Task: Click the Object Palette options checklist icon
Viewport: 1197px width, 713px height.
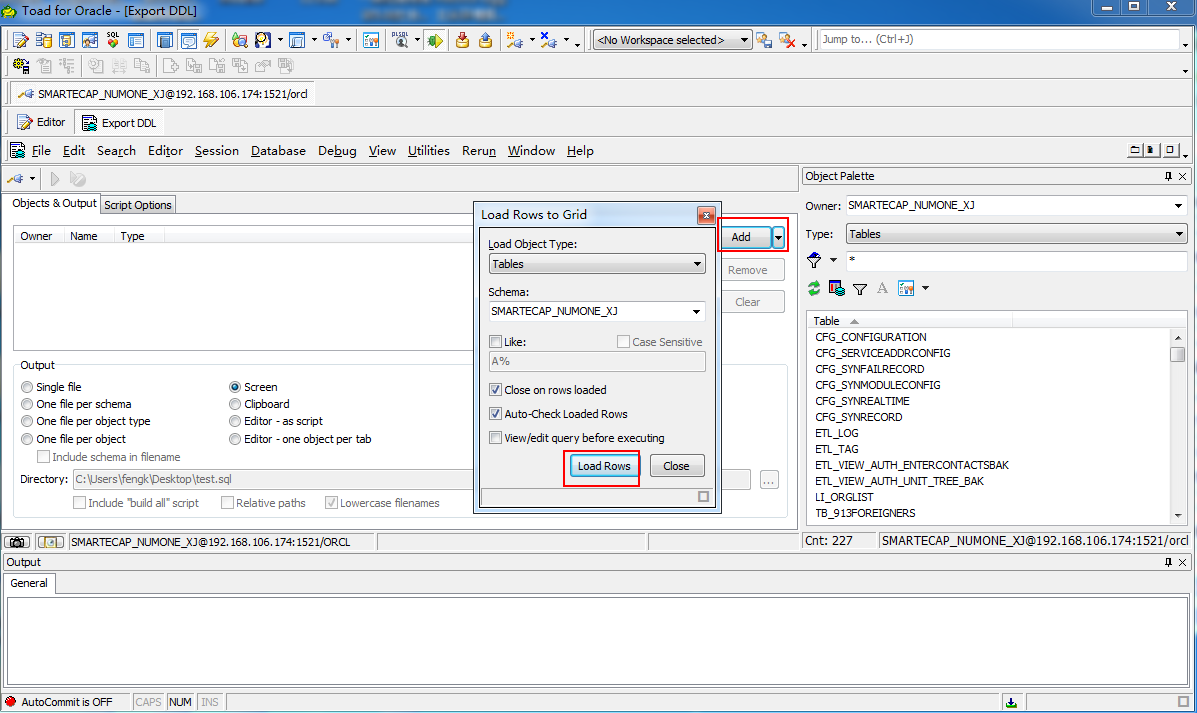Action: point(906,289)
